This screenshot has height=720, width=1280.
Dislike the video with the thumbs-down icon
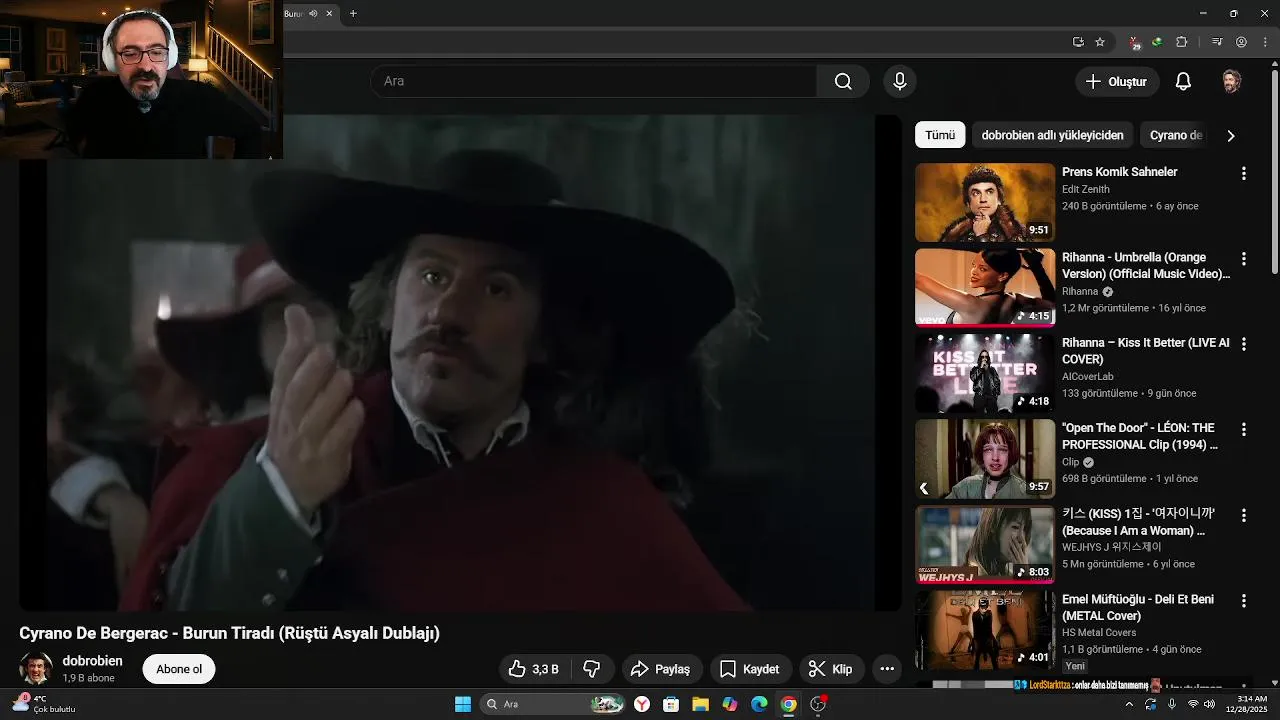[592, 669]
